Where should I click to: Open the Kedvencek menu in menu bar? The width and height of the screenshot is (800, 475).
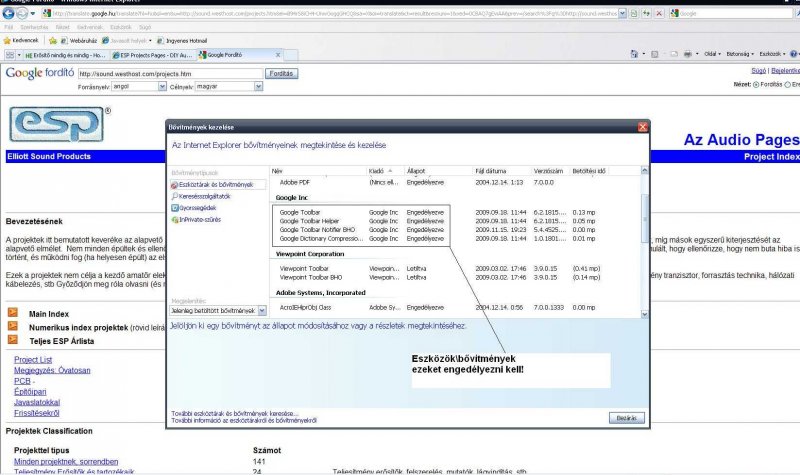click(x=90, y=27)
